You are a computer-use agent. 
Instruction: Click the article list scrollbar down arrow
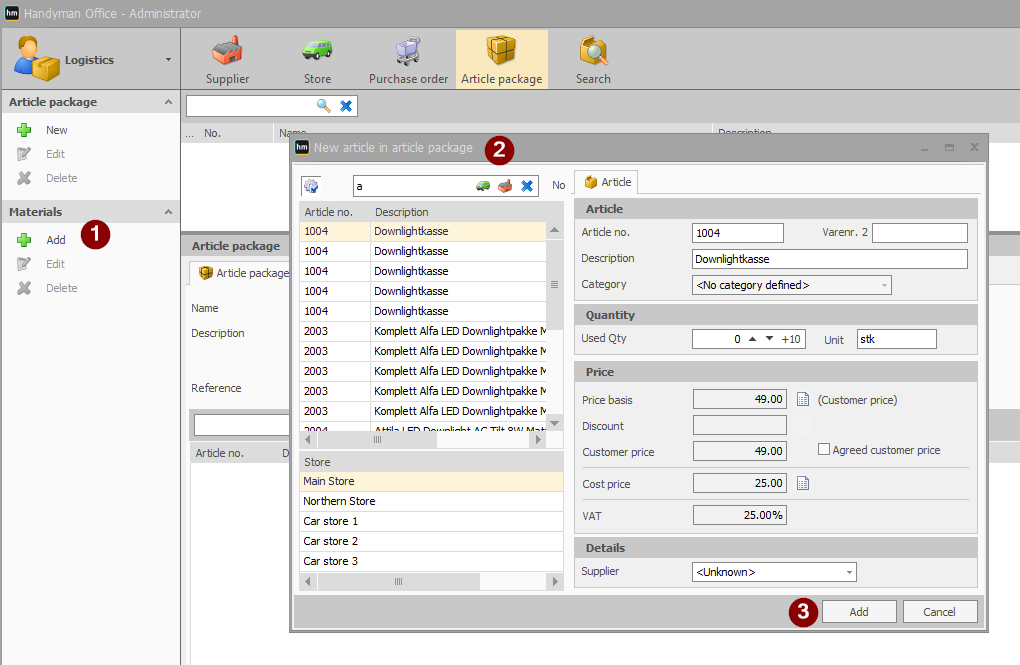pyautogui.click(x=555, y=424)
